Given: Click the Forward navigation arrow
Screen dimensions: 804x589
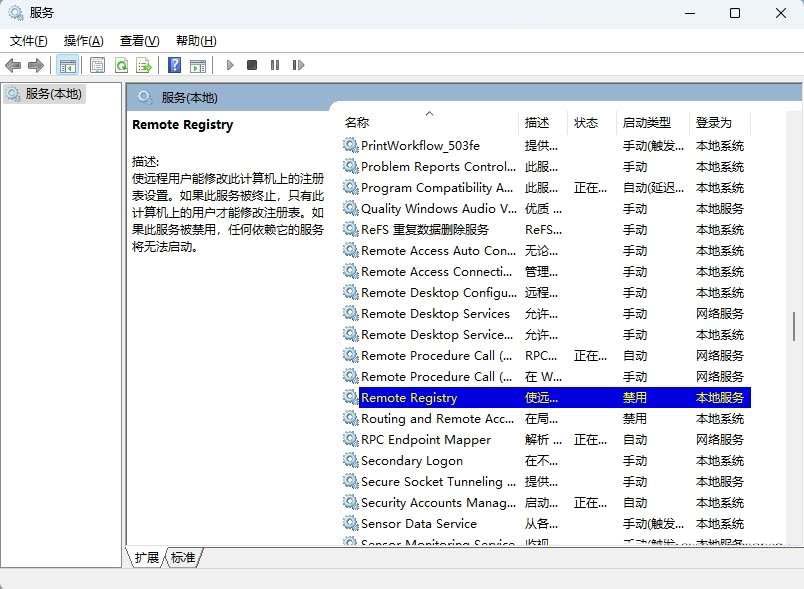Looking at the screenshot, I should pos(35,65).
